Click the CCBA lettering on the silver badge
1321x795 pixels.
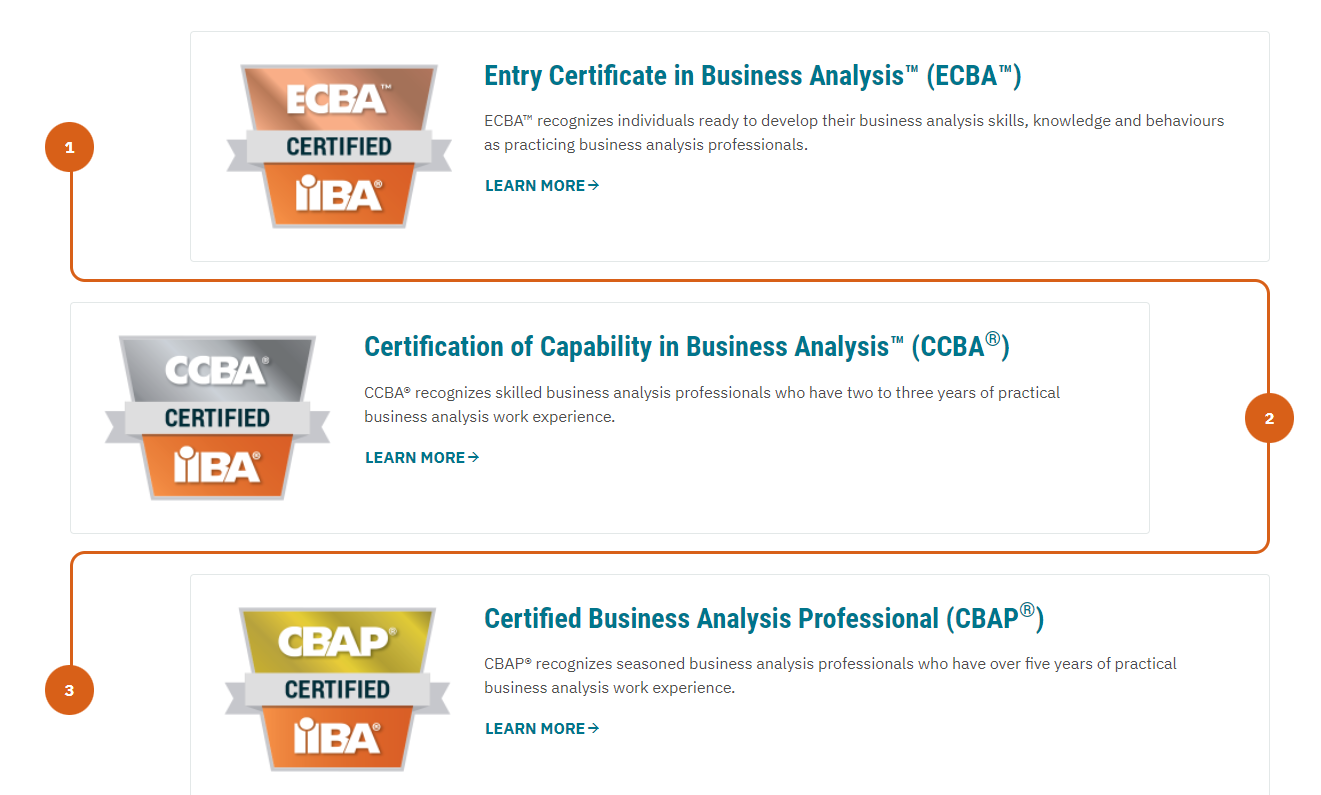(x=217, y=370)
